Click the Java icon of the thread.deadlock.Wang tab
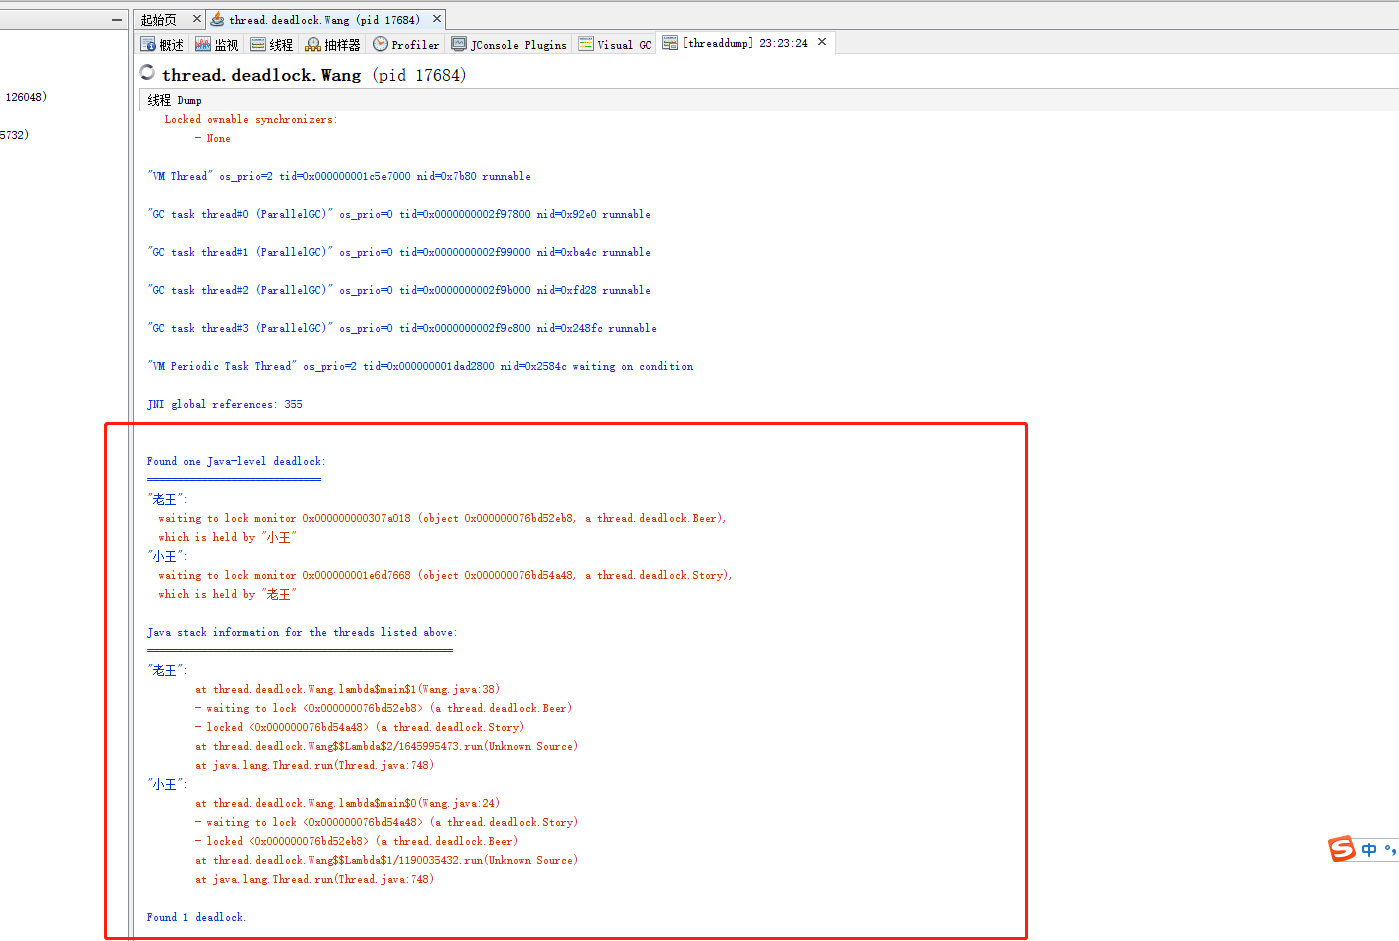 217,19
